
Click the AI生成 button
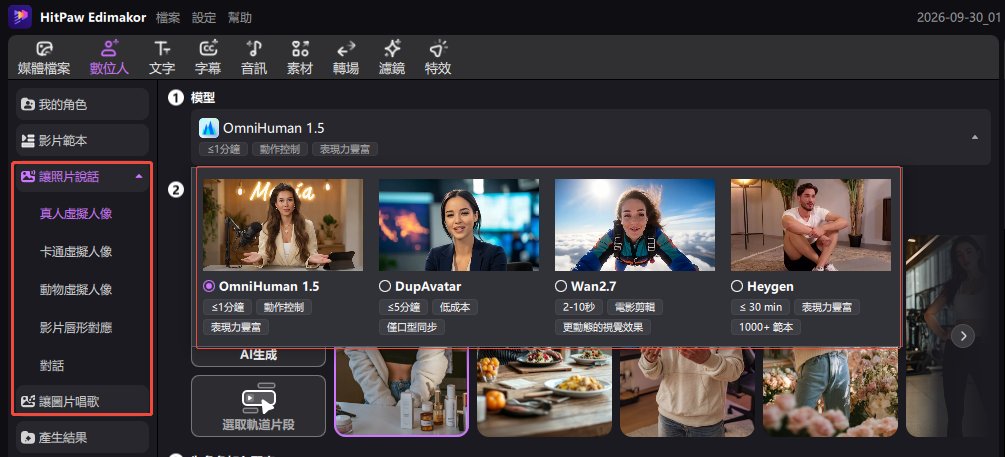(x=258, y=356)
